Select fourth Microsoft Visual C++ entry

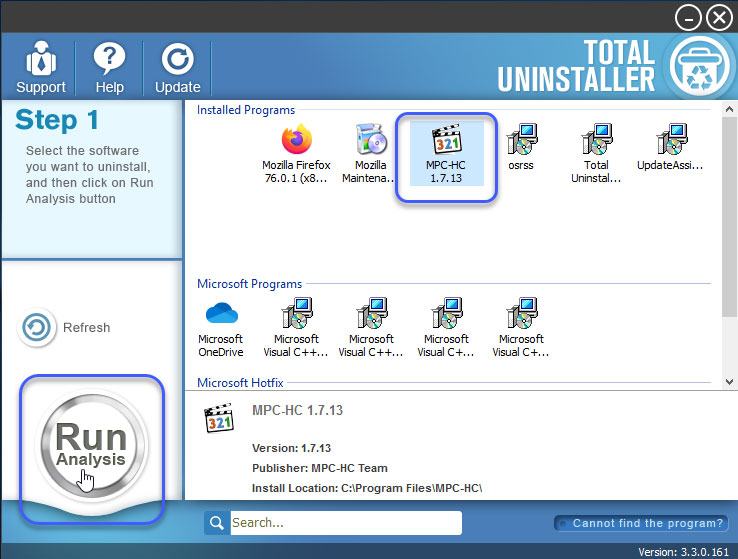click(x=521, y=327)
